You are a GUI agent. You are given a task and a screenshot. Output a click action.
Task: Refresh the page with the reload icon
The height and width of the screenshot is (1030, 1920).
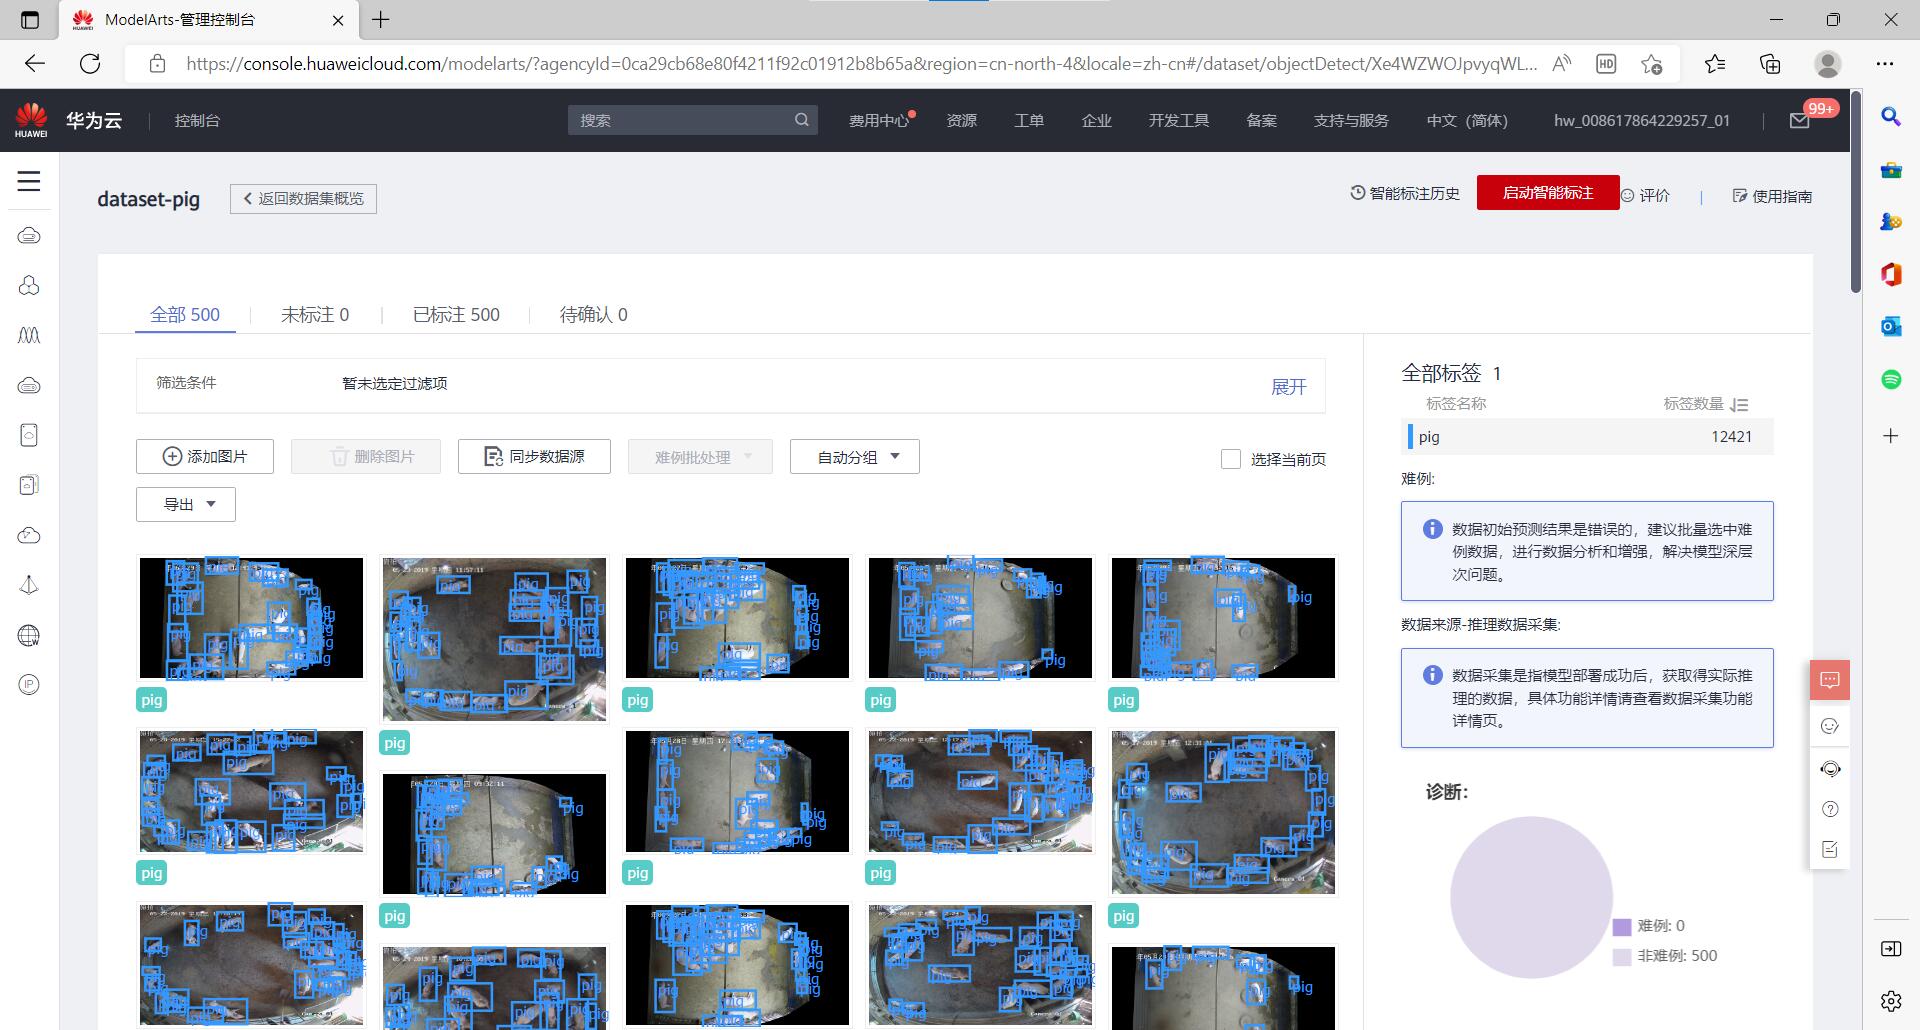90,64
